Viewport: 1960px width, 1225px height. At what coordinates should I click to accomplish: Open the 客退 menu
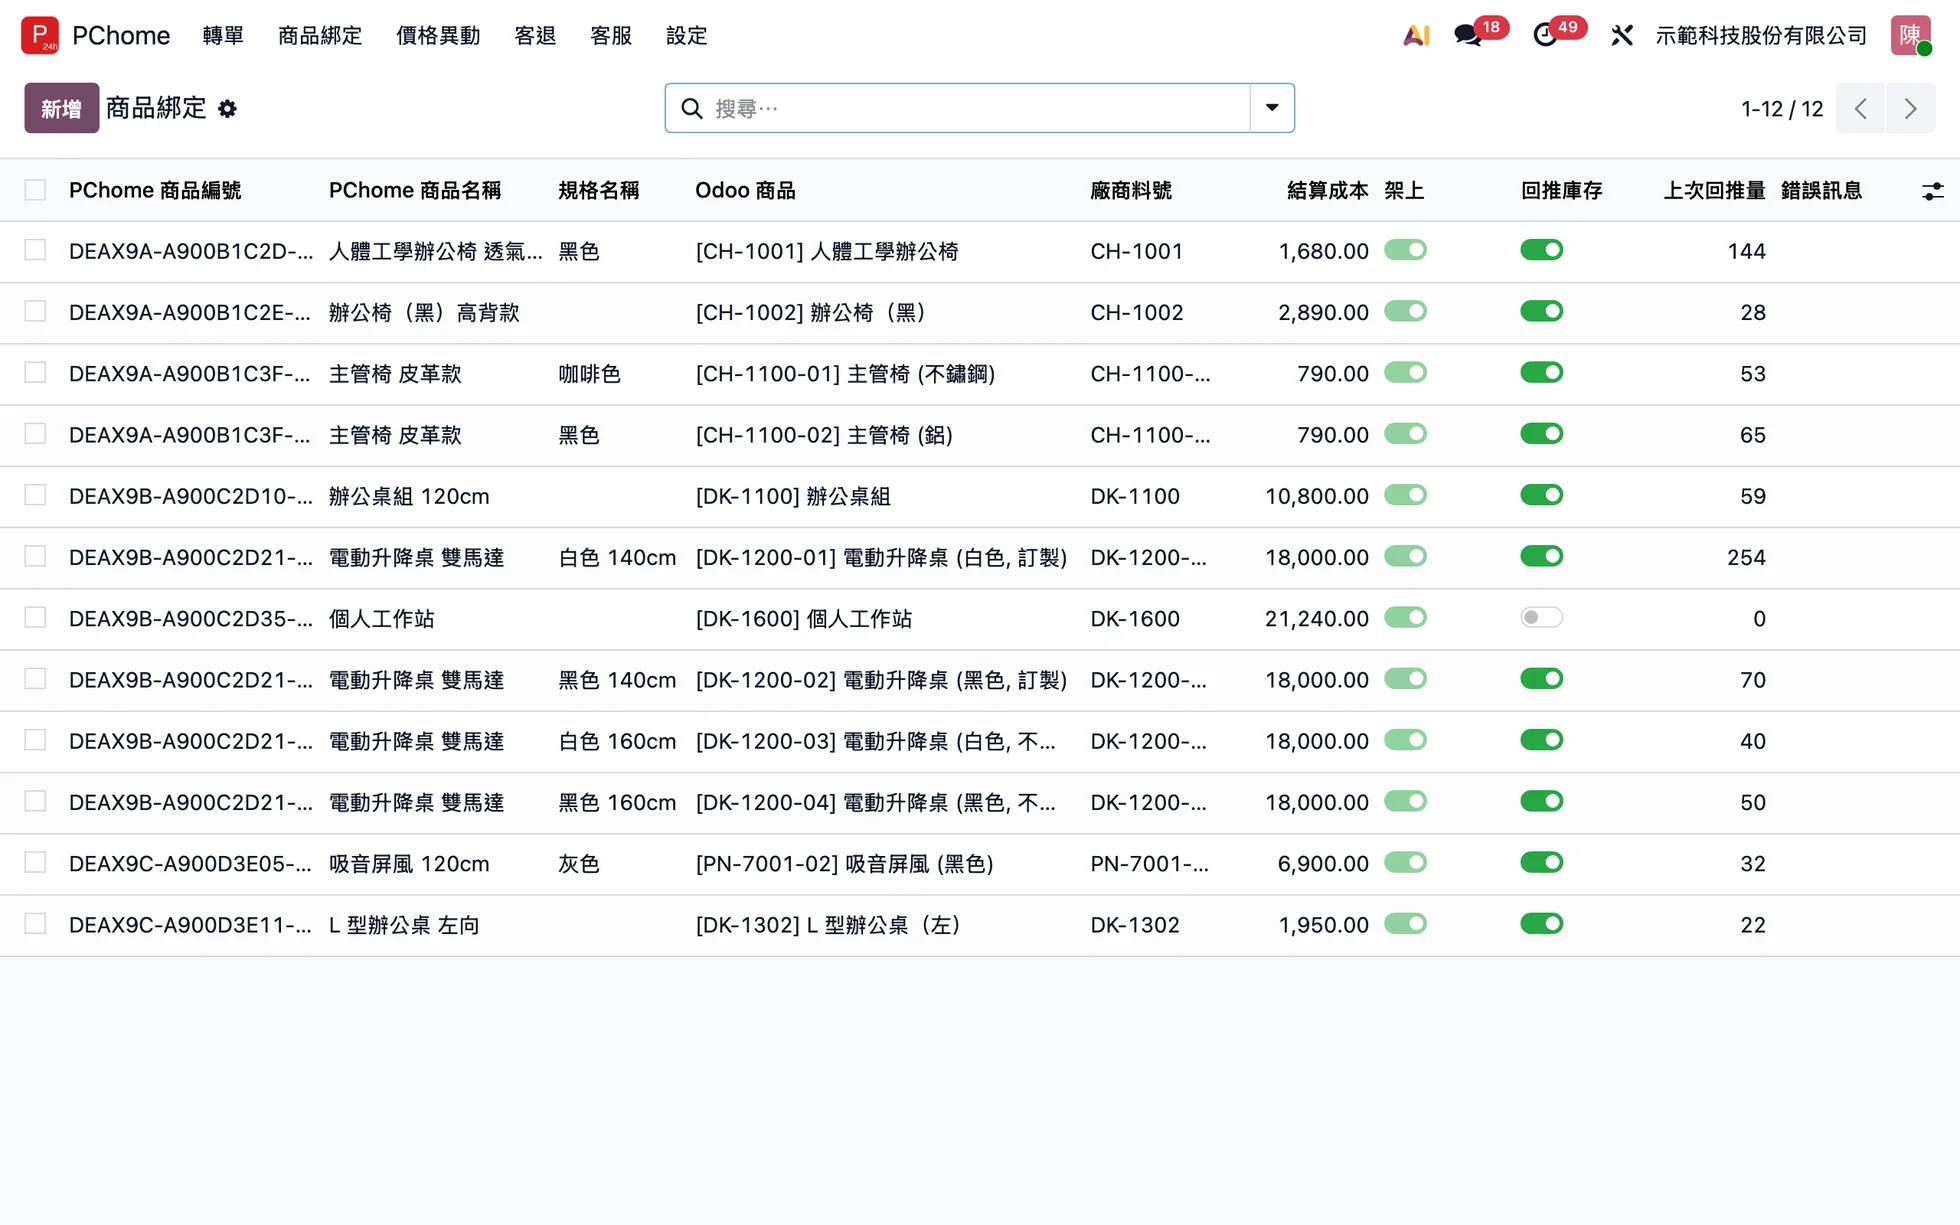[x=535, y=35]
